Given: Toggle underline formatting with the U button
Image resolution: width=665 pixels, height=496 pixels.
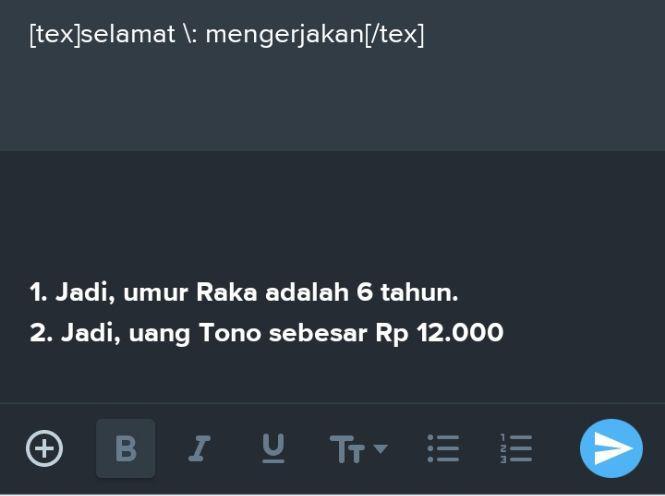Looking at the screenshot, I should [x=273, y=448].
